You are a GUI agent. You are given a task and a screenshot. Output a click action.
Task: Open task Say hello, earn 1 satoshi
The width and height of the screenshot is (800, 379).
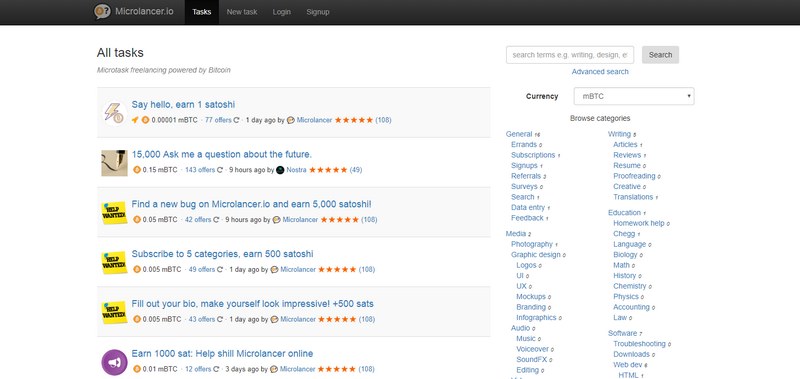click(183, 105)
